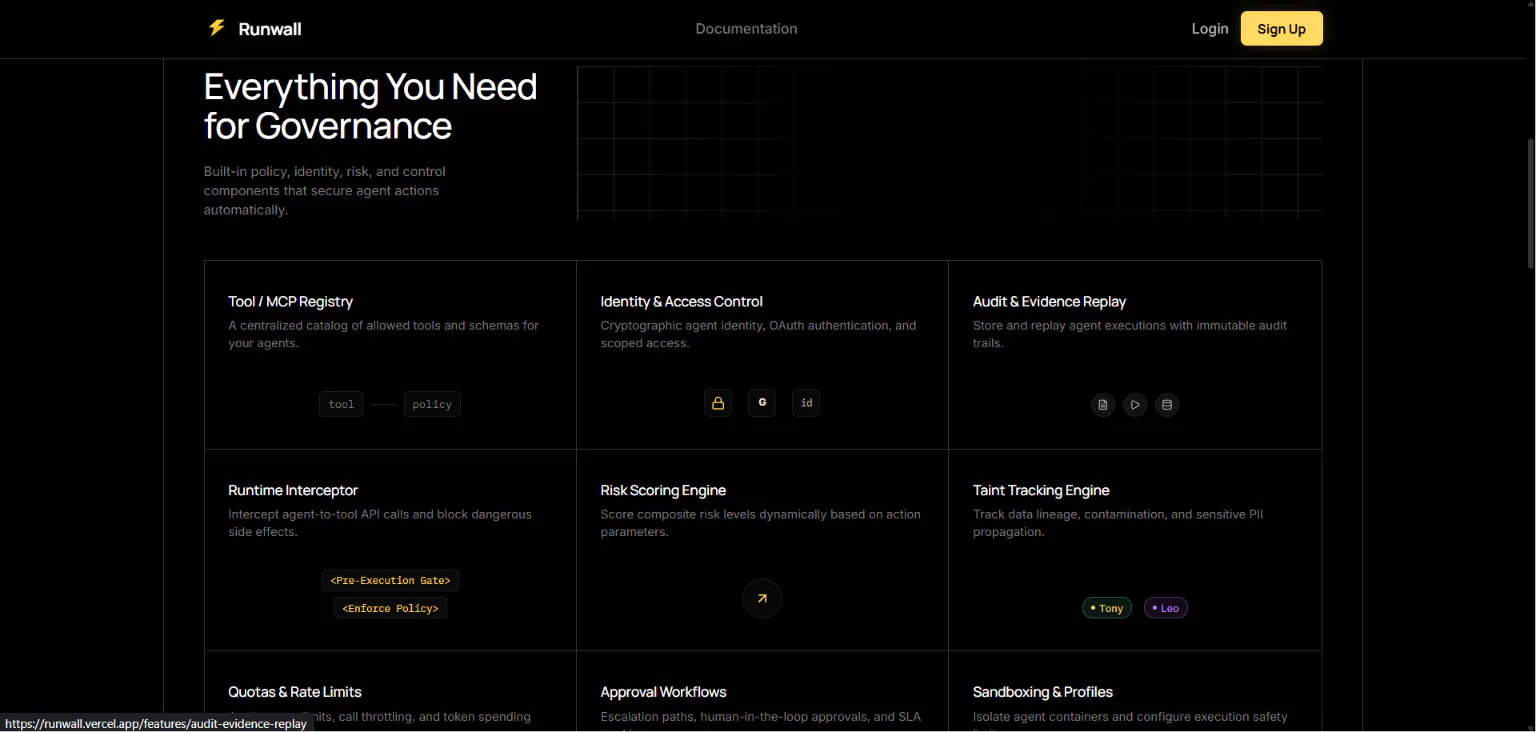The height and width of the screenshot is (732, 1536).
Task: Click 'Everything You Need for Governance' heading
Action: pyautogui.click(x=371, y=106)
